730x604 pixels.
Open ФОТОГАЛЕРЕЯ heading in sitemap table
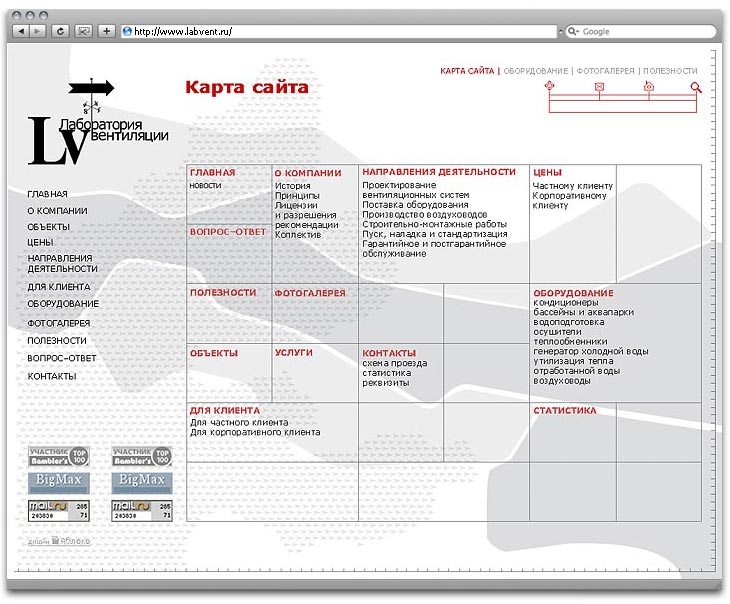click(x=310, y=293)
